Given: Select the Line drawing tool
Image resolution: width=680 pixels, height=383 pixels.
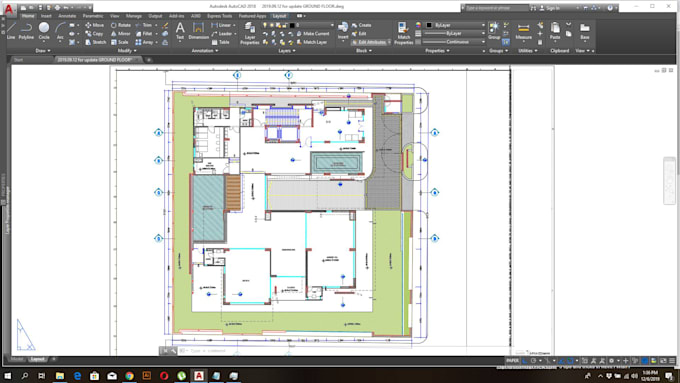Looking at the screenshot, I should point(11,30).
